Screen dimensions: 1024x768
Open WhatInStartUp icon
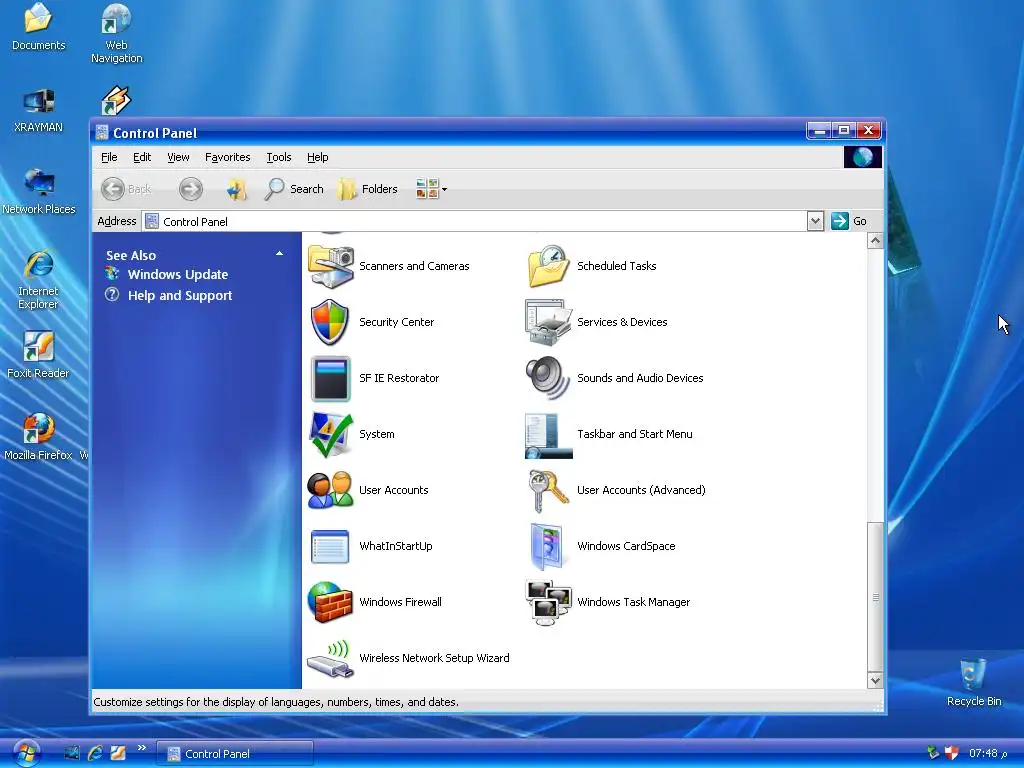[330, 547]
